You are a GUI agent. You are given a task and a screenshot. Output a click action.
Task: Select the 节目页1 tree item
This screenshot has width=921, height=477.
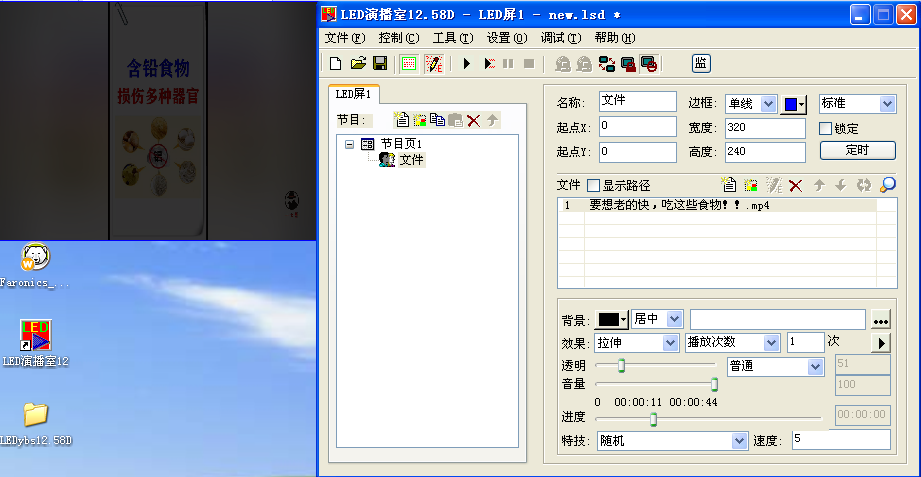(x=401, y=144)
